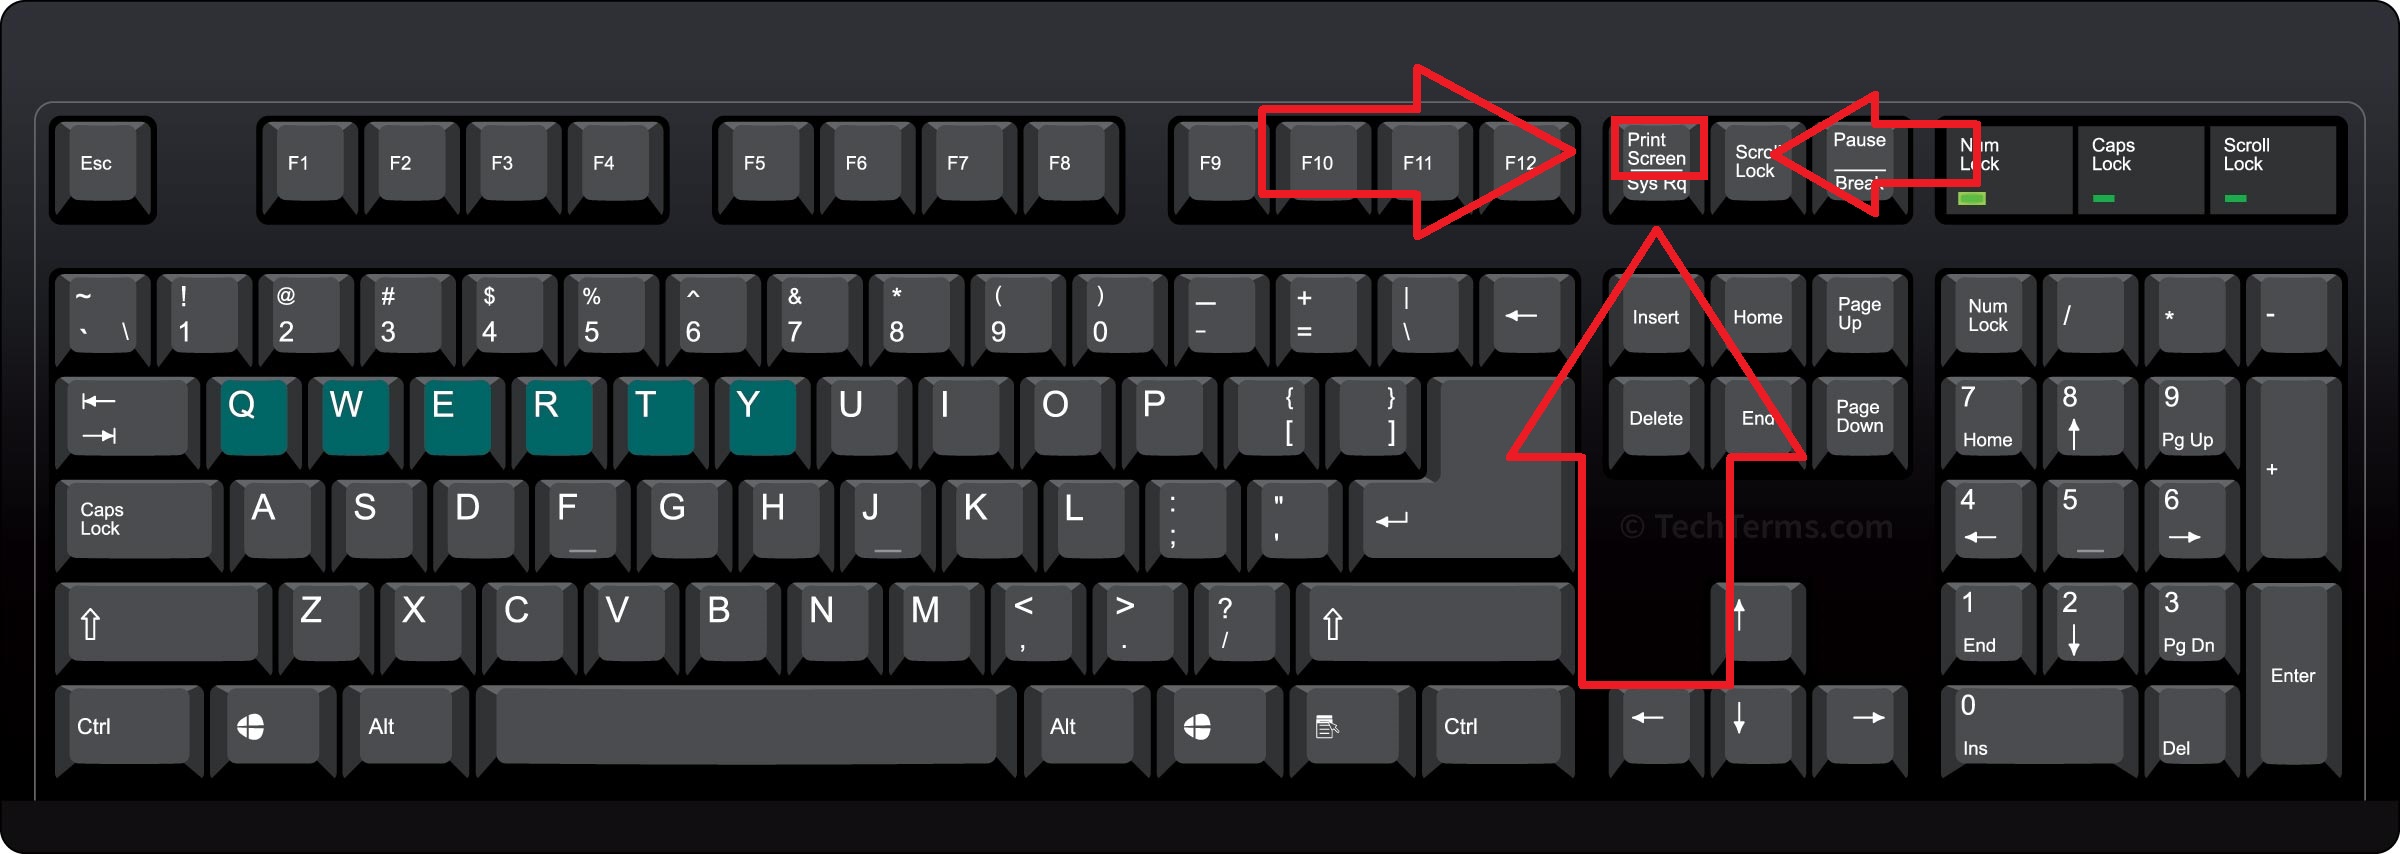
Task: Click the Tab key with double arrows
Action: pos(125,422)
